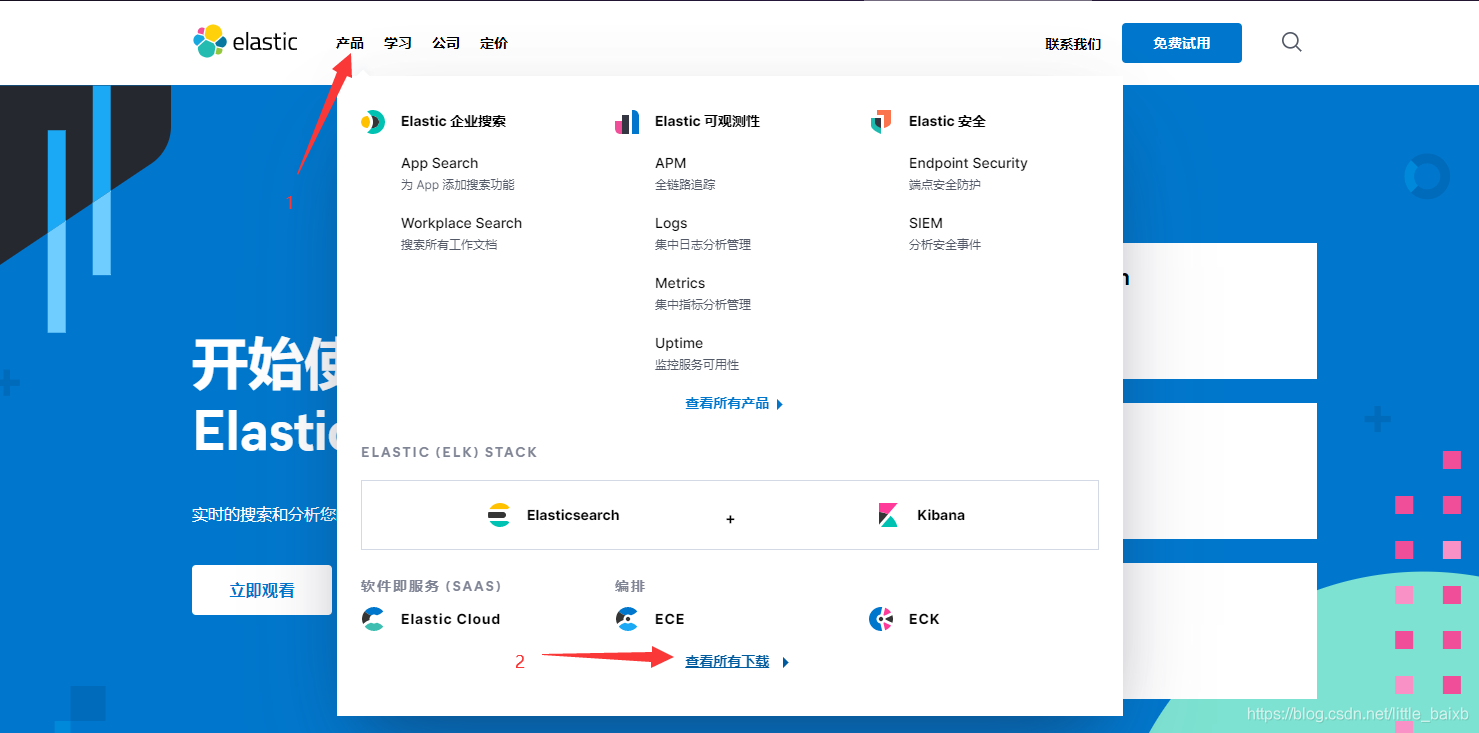The height and width of the screenshot is (733, 1479).
Task: Open Kibana link
Action: tap(941, 515)
